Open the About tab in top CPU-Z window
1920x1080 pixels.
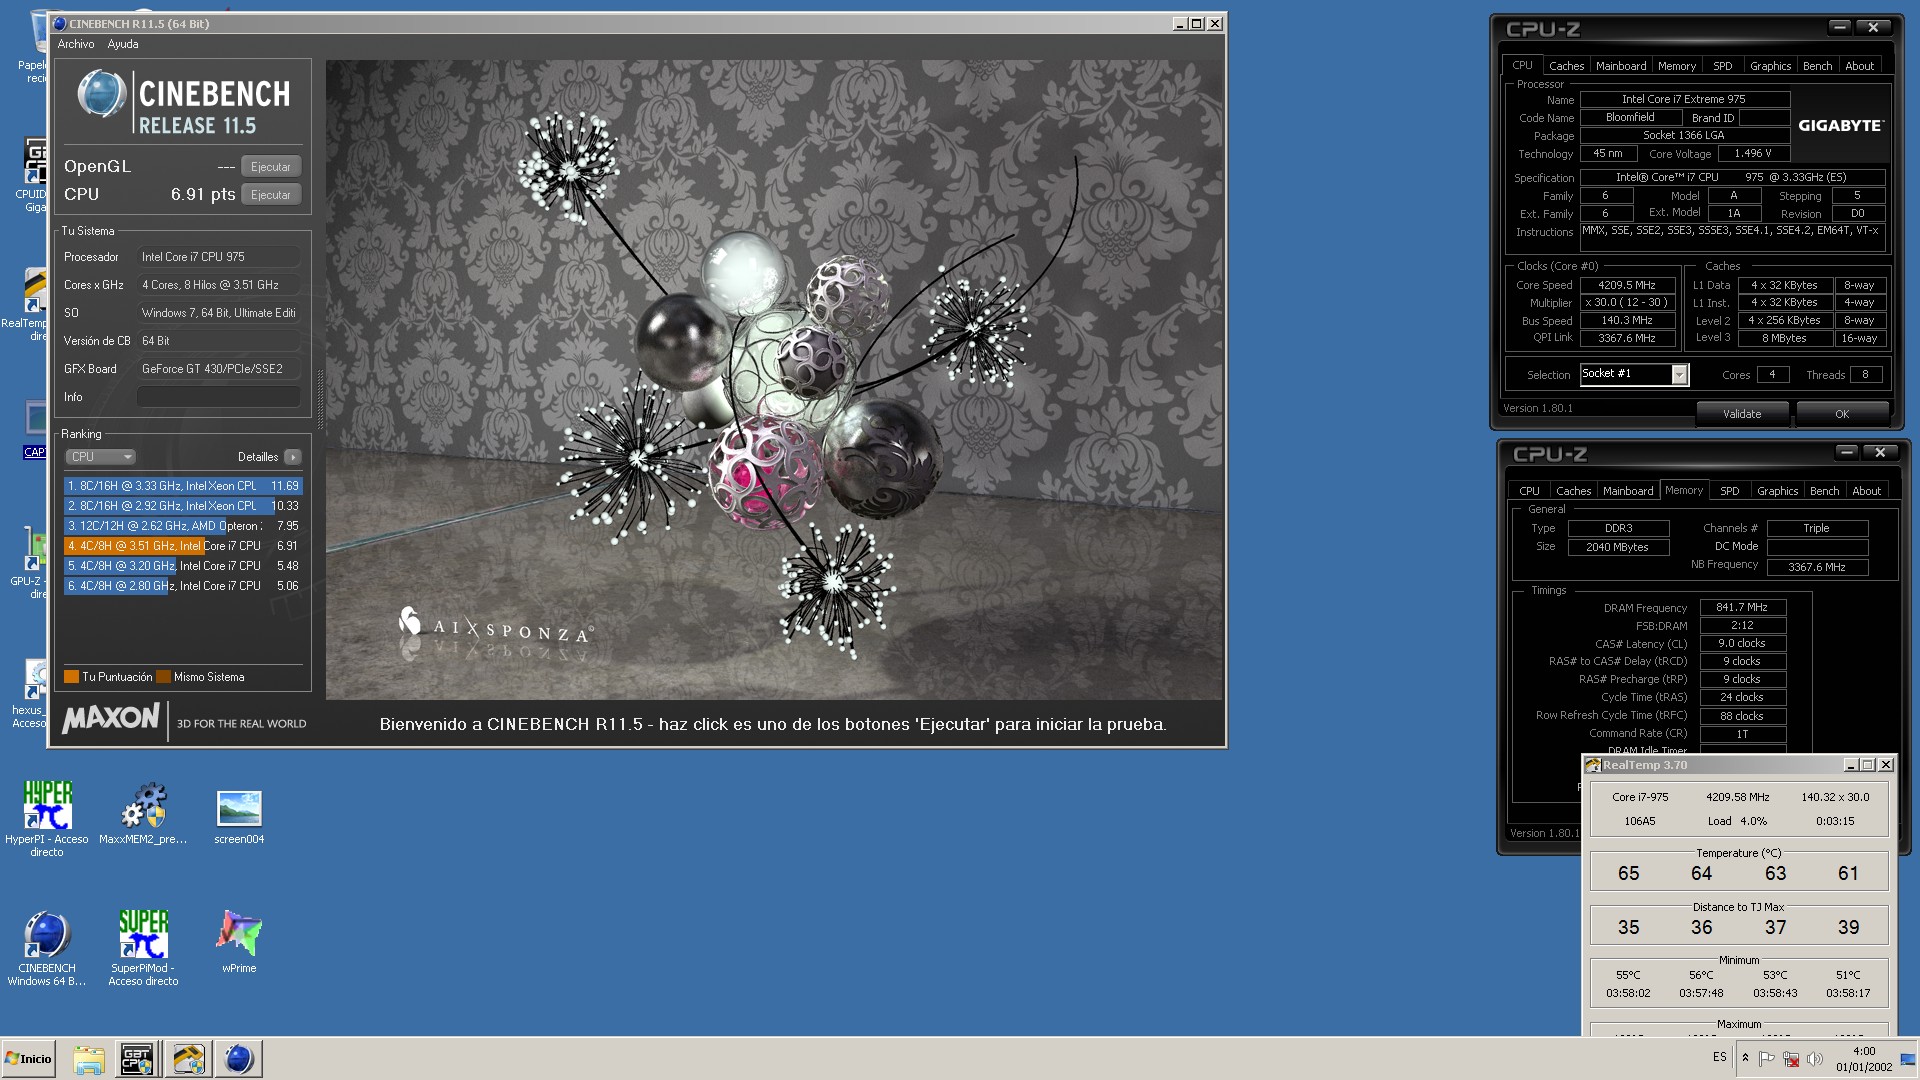coord(1860,66)
